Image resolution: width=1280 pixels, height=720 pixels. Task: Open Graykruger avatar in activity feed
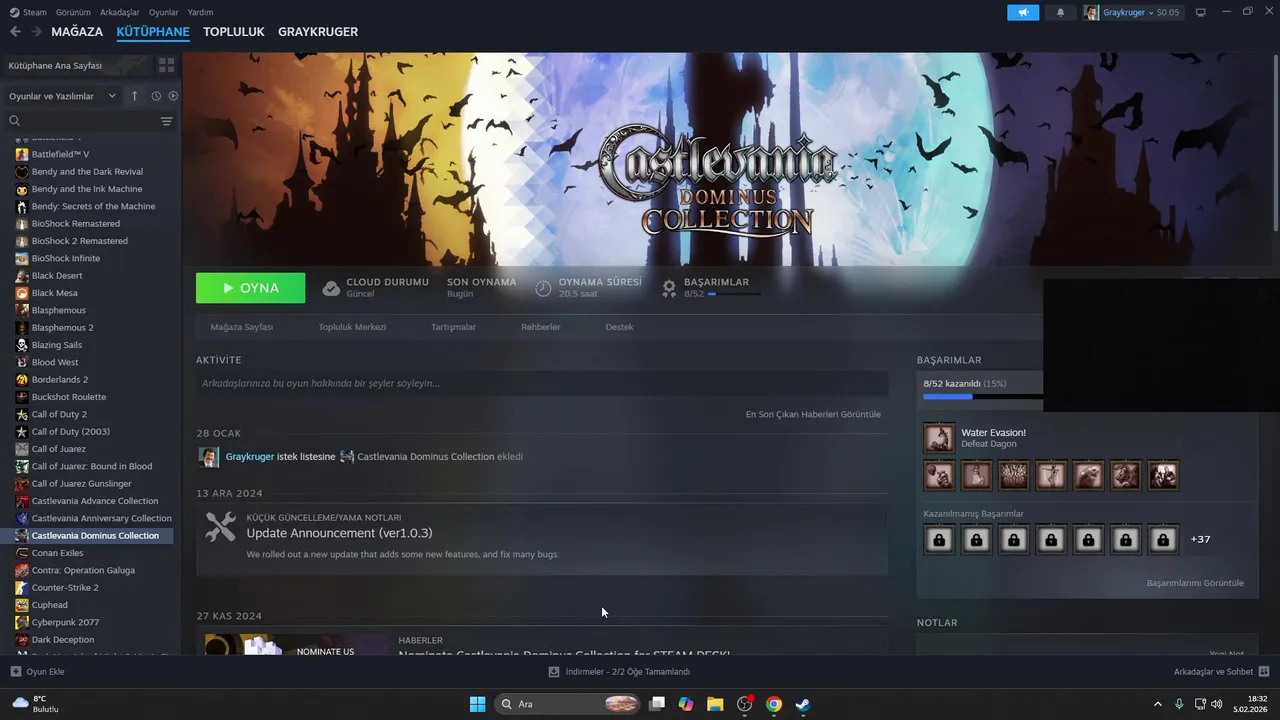(209, 457)
